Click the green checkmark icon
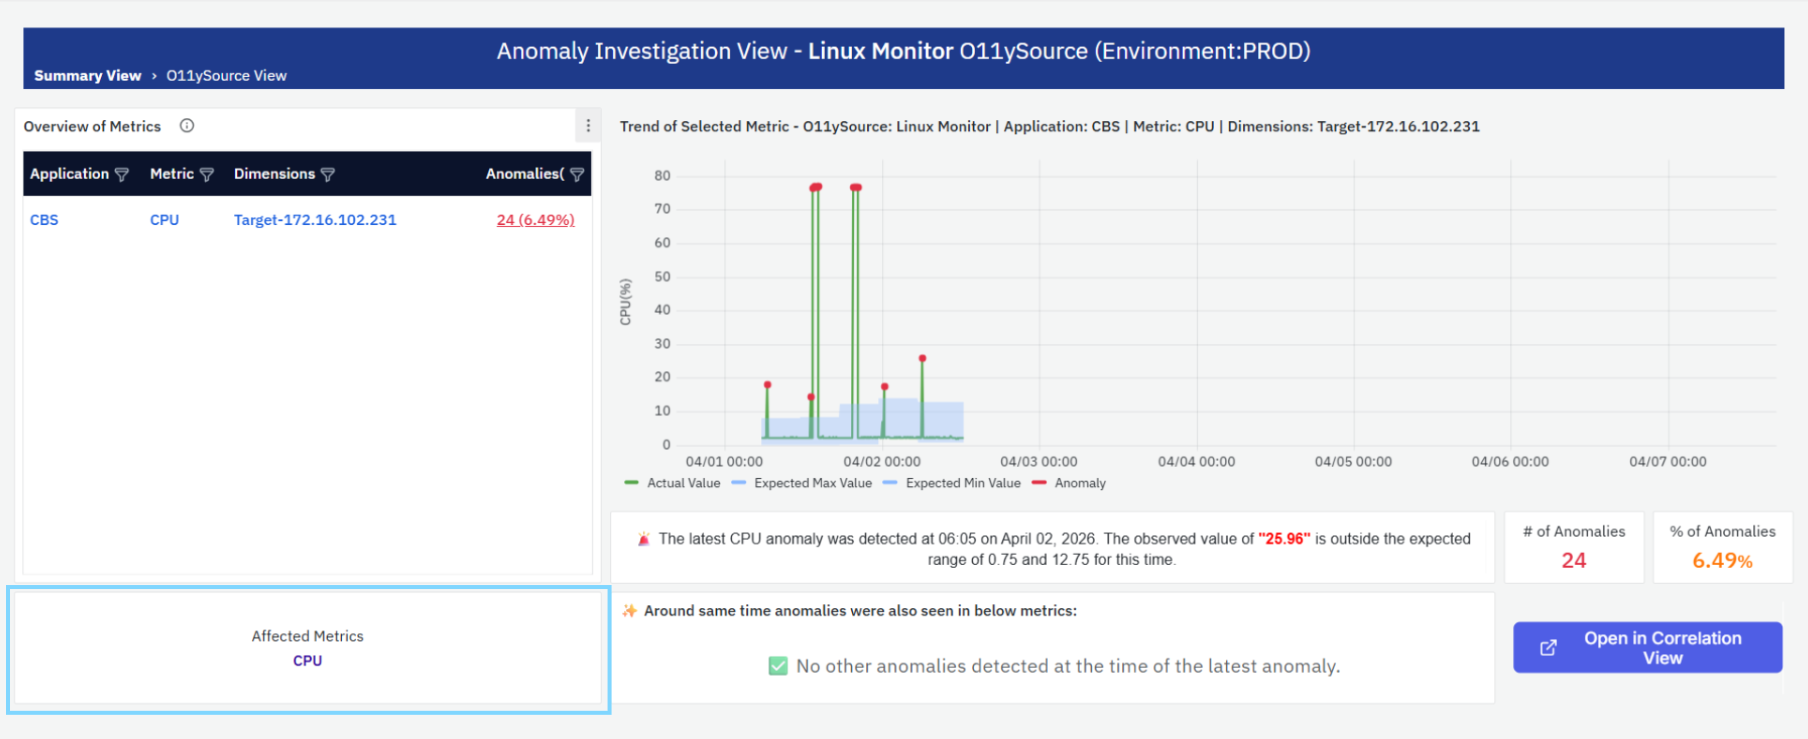 (x=778, y=666)
